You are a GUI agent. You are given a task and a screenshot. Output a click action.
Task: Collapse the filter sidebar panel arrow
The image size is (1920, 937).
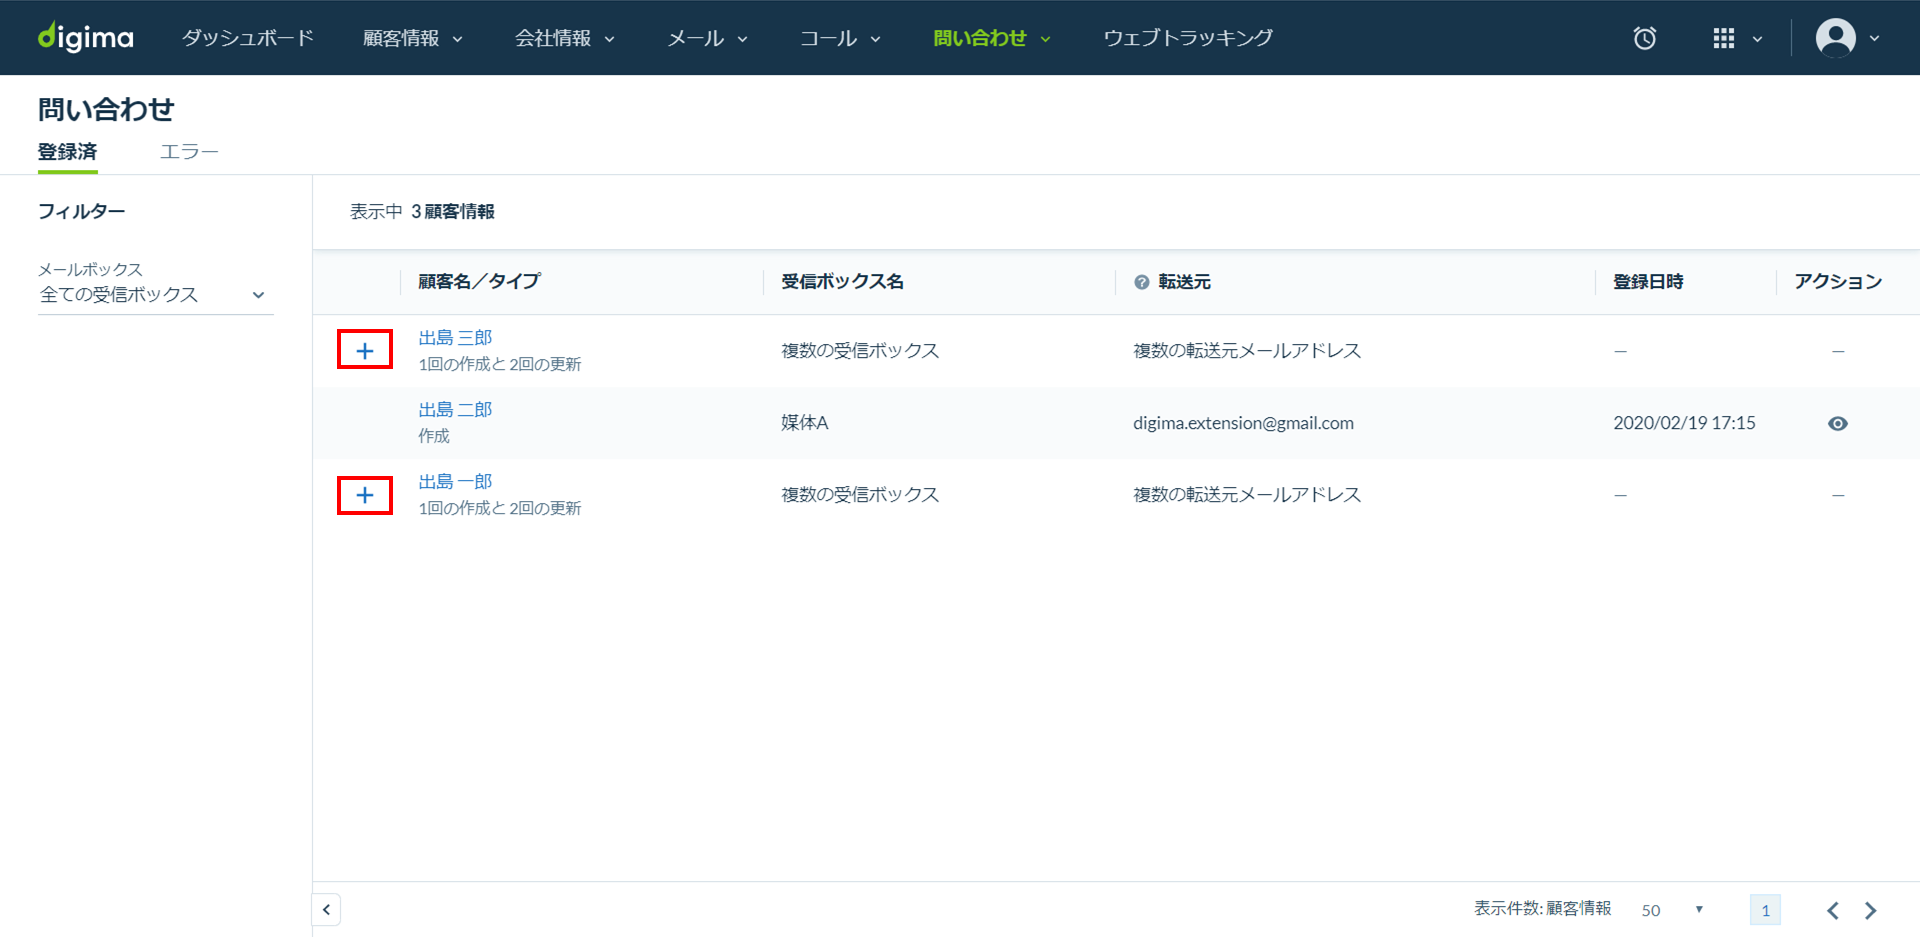(326, 910)
